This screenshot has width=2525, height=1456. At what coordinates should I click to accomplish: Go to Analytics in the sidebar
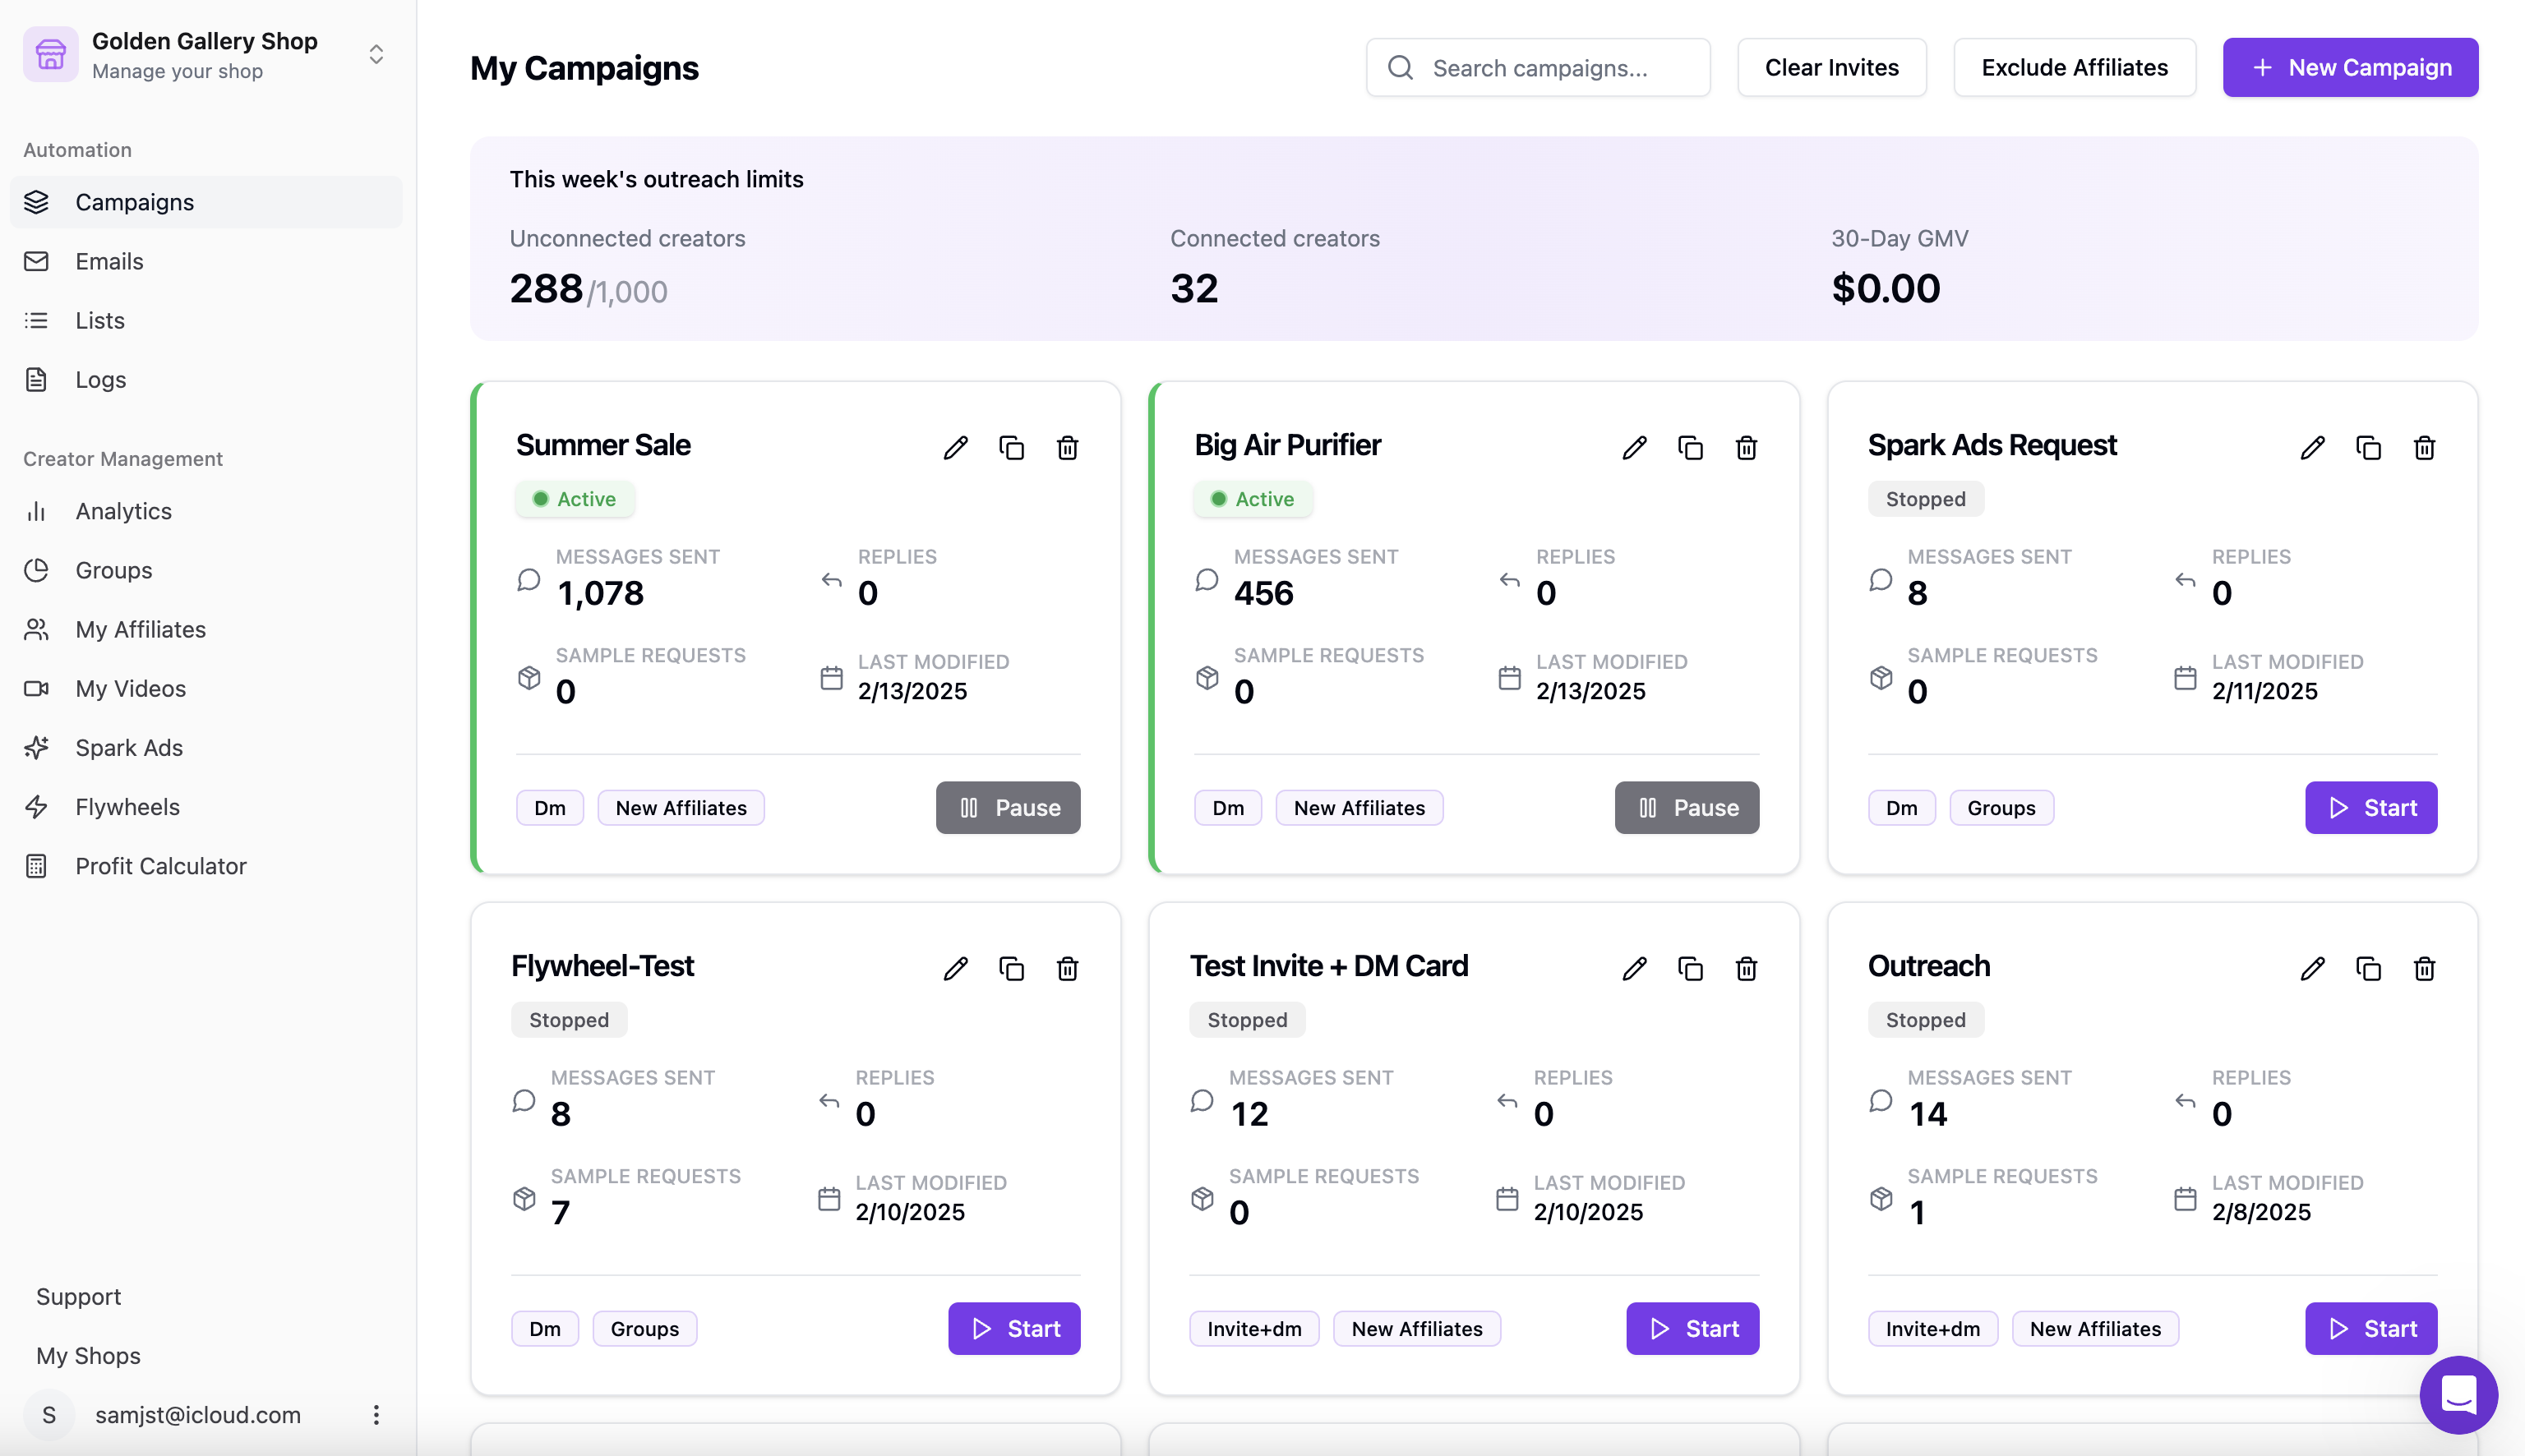pyautogui.click(x=123, y=511)
